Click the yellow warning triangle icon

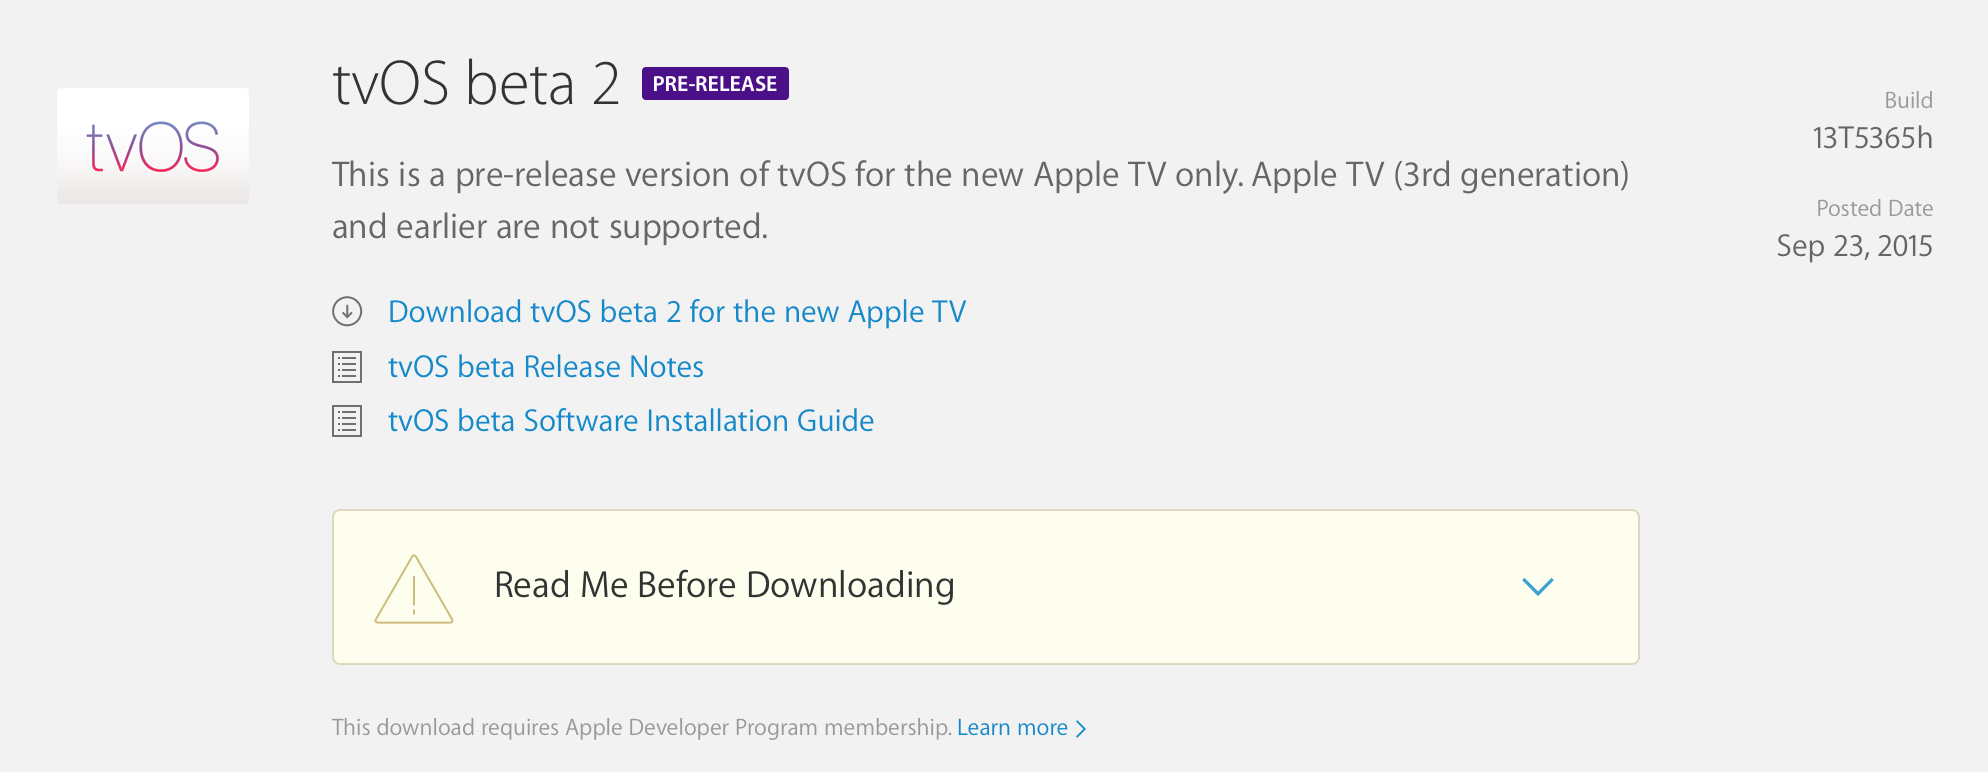[413, 587]
